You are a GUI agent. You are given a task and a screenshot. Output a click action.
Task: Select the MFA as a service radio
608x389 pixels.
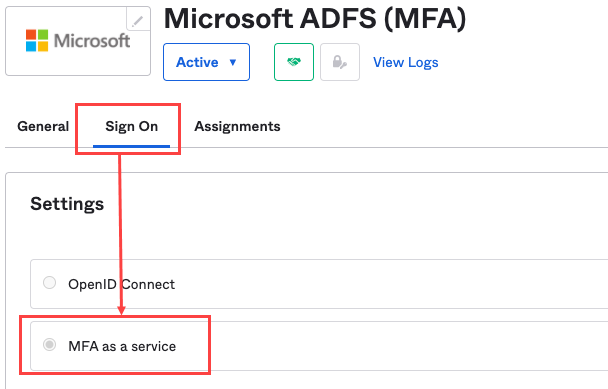tap(49, 344)
